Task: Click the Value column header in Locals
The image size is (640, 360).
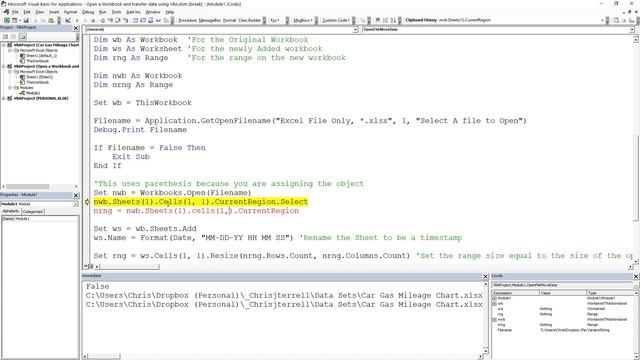Action: [562, 293]
